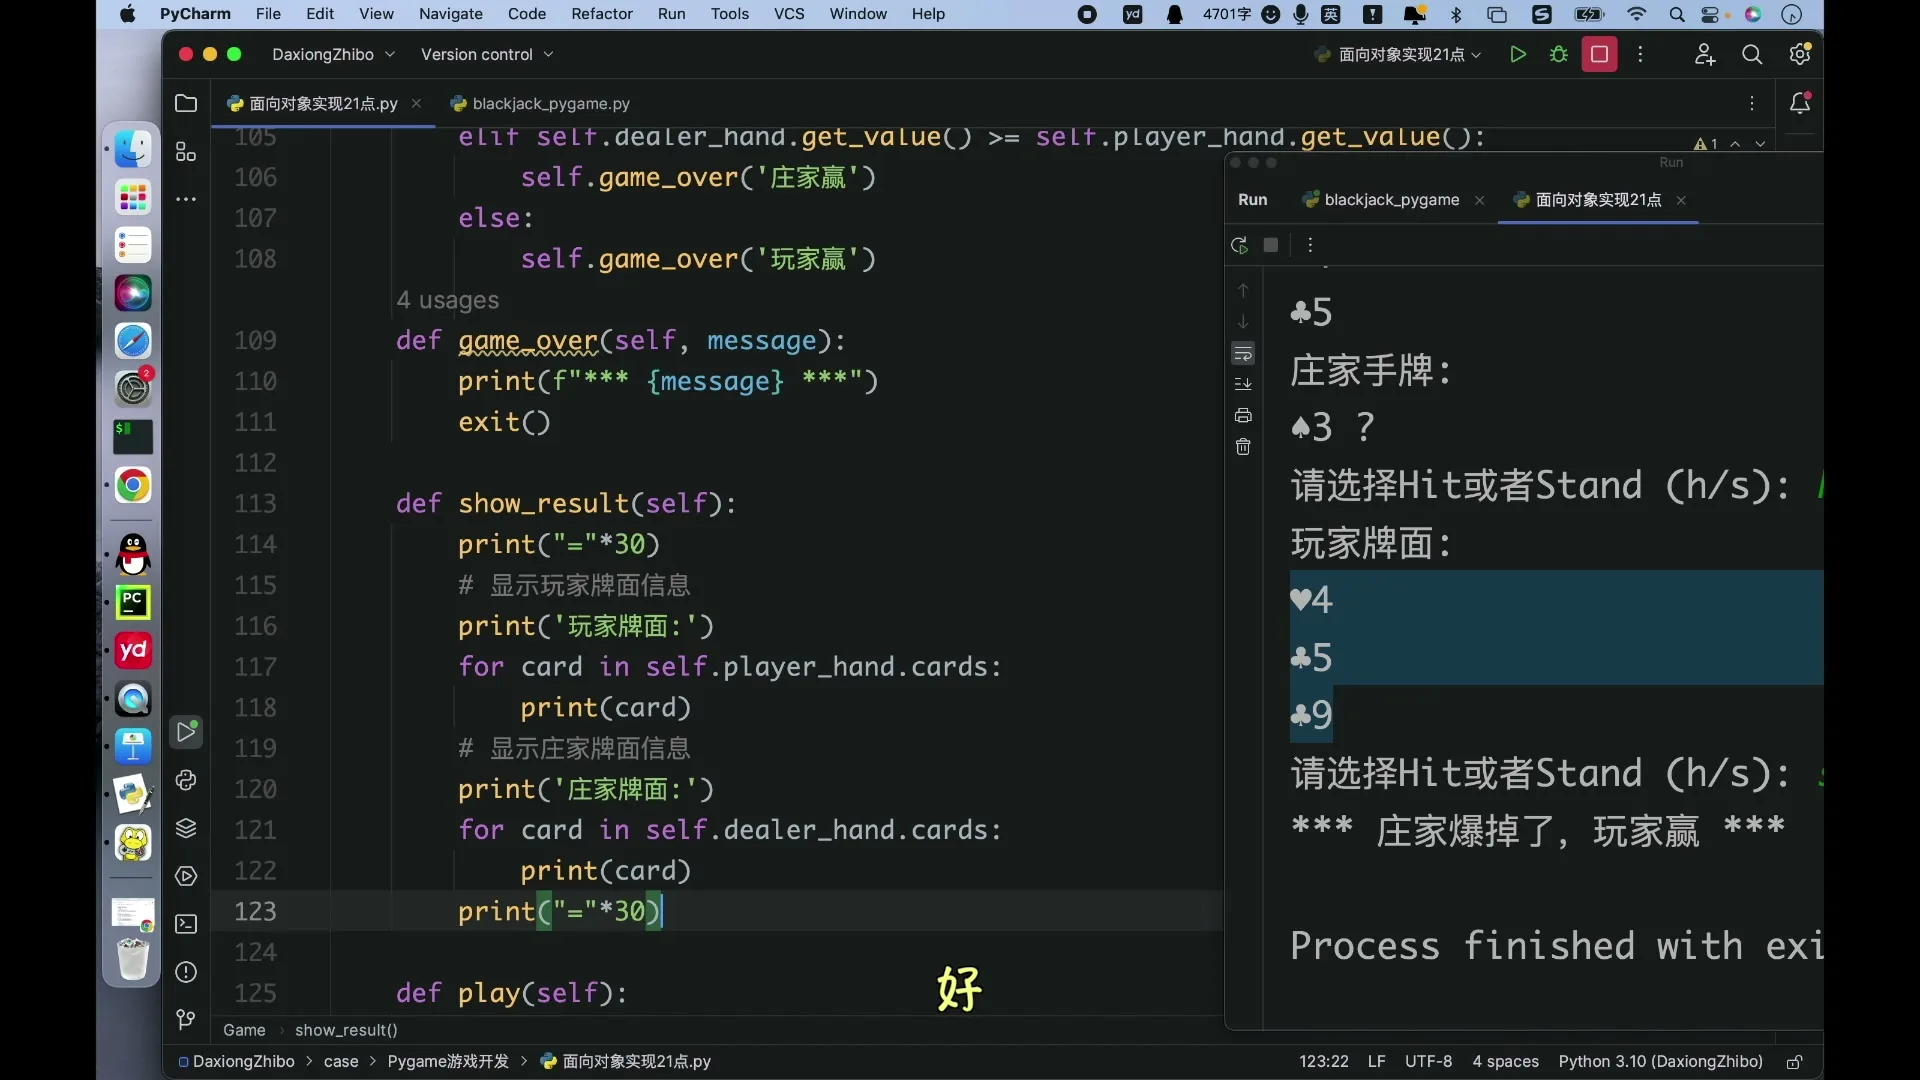Rerun program in Run panel
Image resolution: width=1920 pixels, height=1080 pixels.
click(1240, 245)
